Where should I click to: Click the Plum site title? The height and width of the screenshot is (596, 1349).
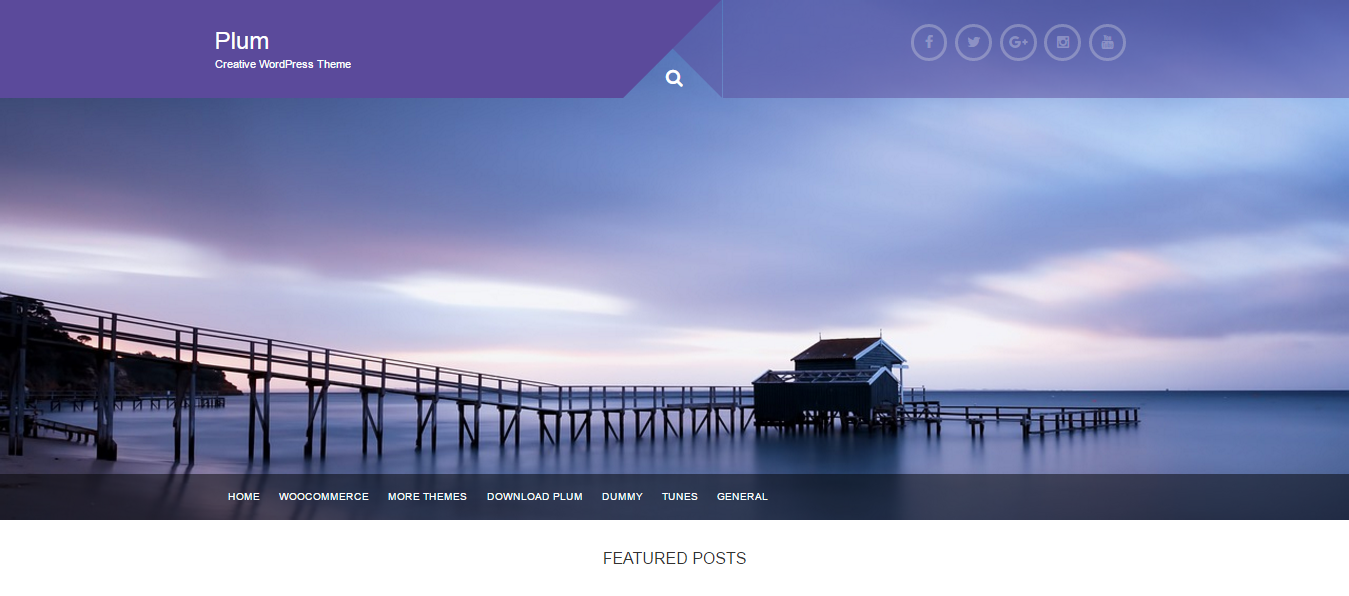(x=242, y=41)
